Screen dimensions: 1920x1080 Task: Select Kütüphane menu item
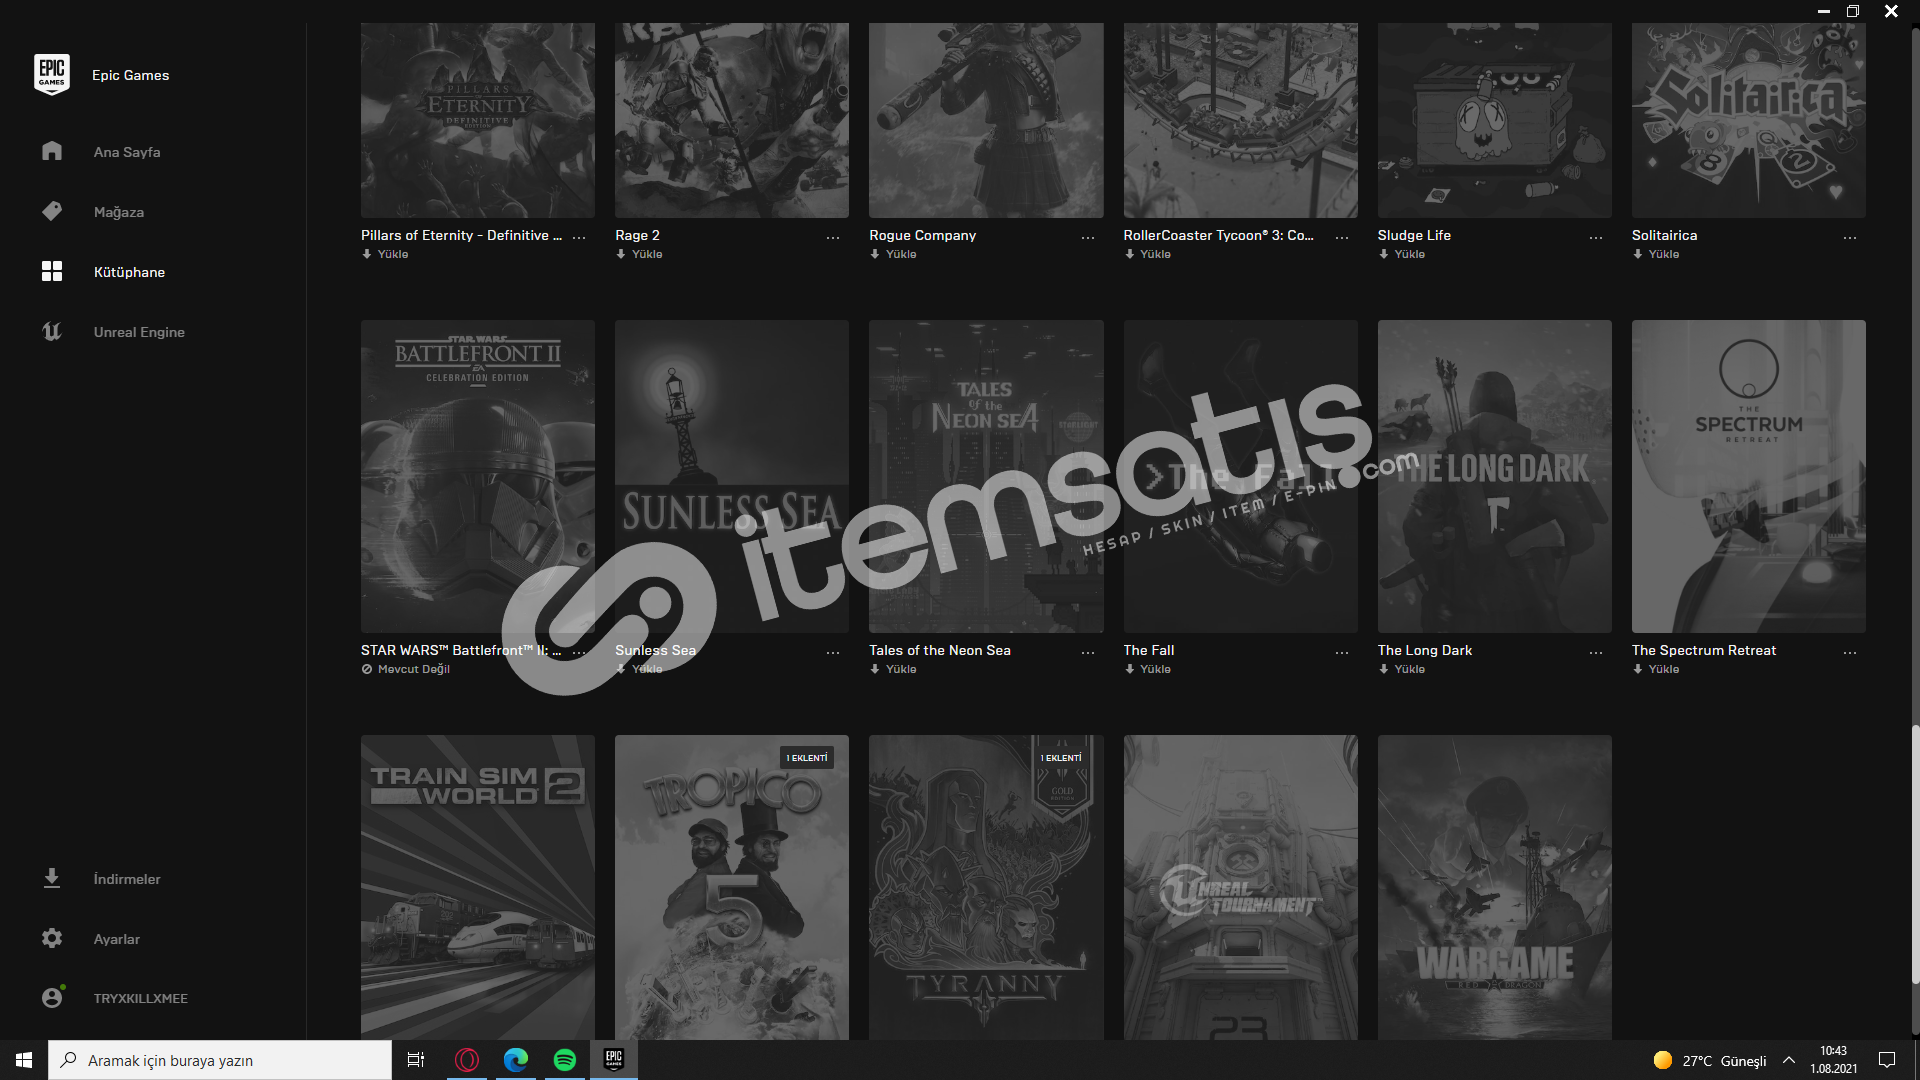click(129, 272)
